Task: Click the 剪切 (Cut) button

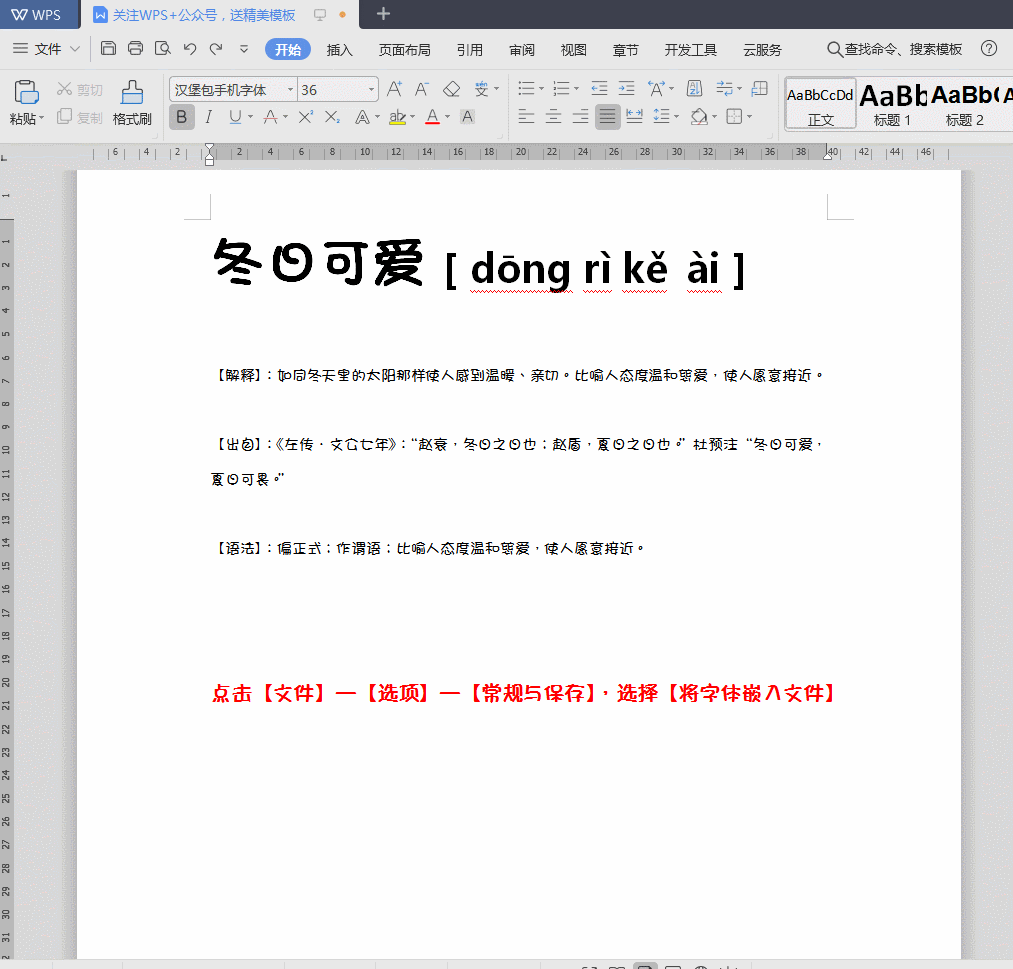Action: (80, 90)
